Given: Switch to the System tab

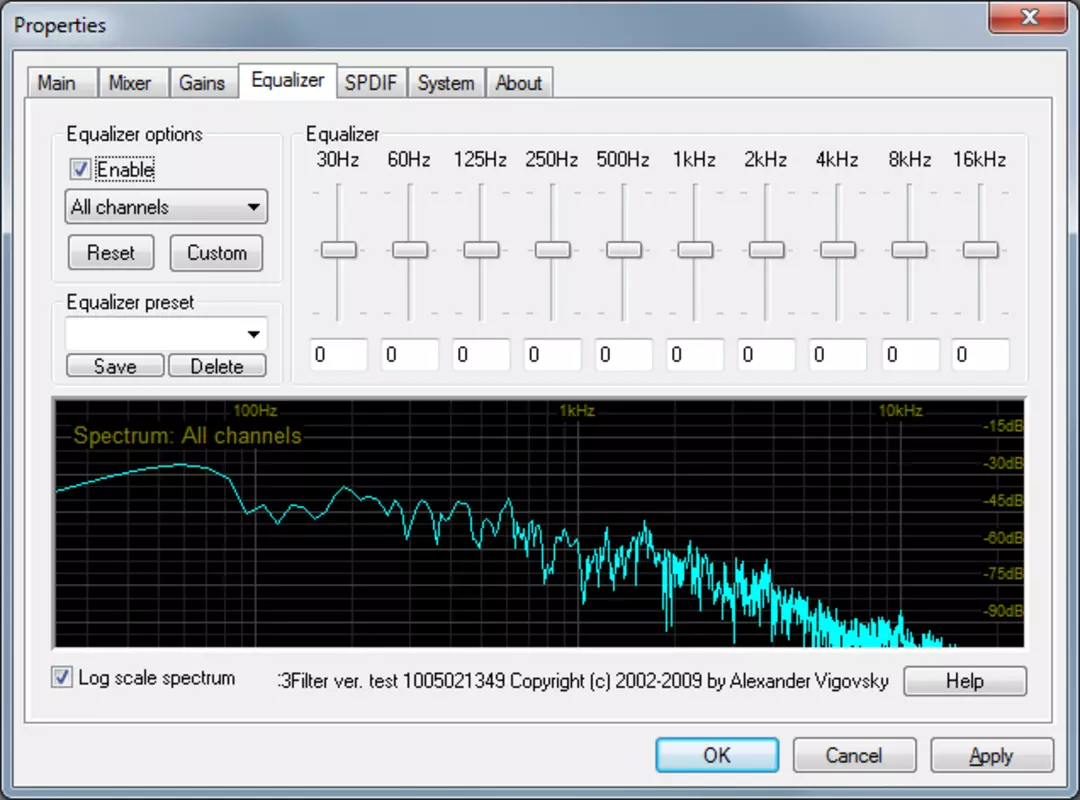Looking at the screenshot, I should tap(446, 83).
